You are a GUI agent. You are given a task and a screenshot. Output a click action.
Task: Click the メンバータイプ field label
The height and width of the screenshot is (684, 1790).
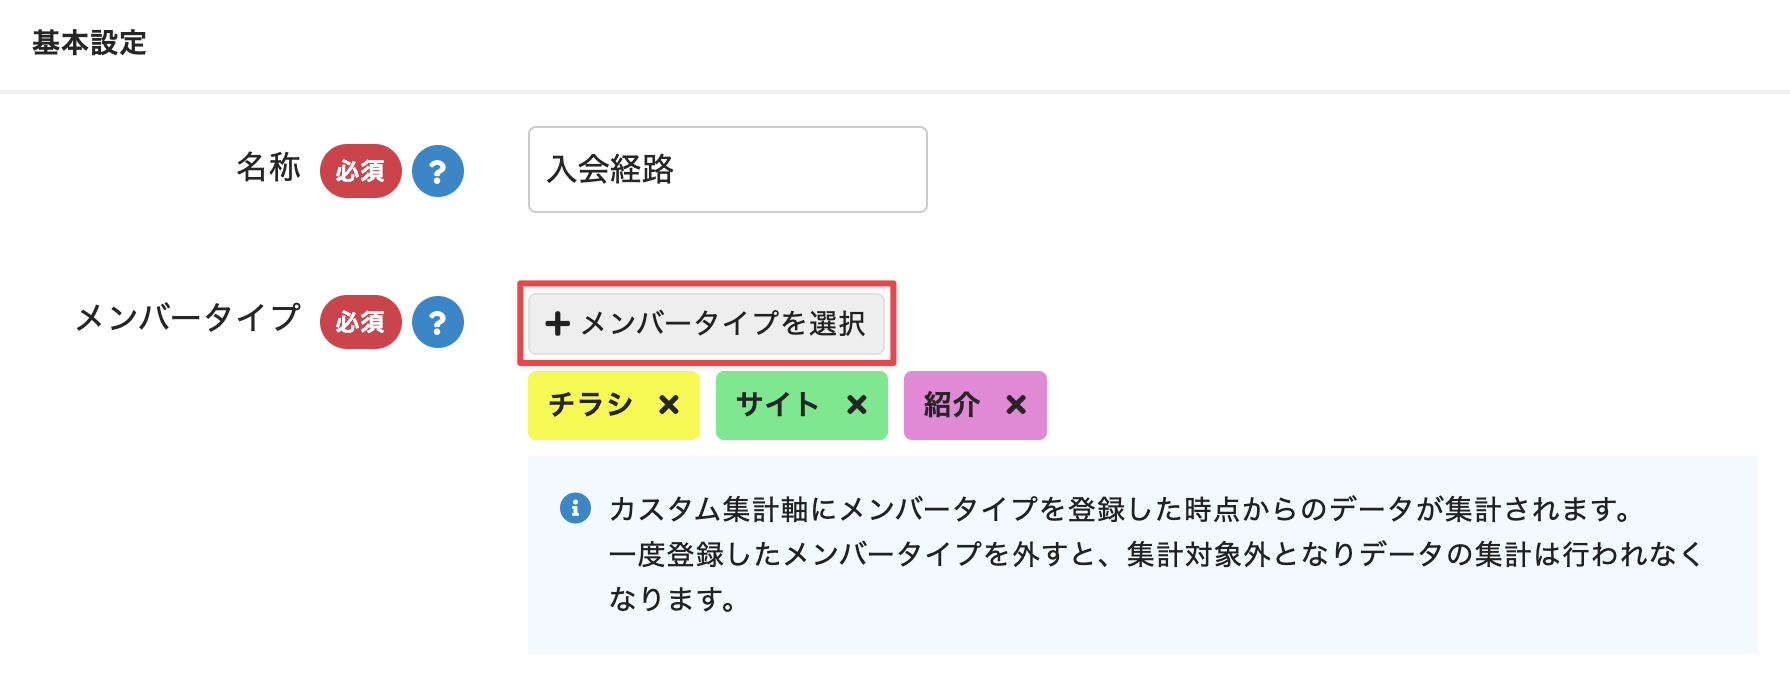(188, 318)
